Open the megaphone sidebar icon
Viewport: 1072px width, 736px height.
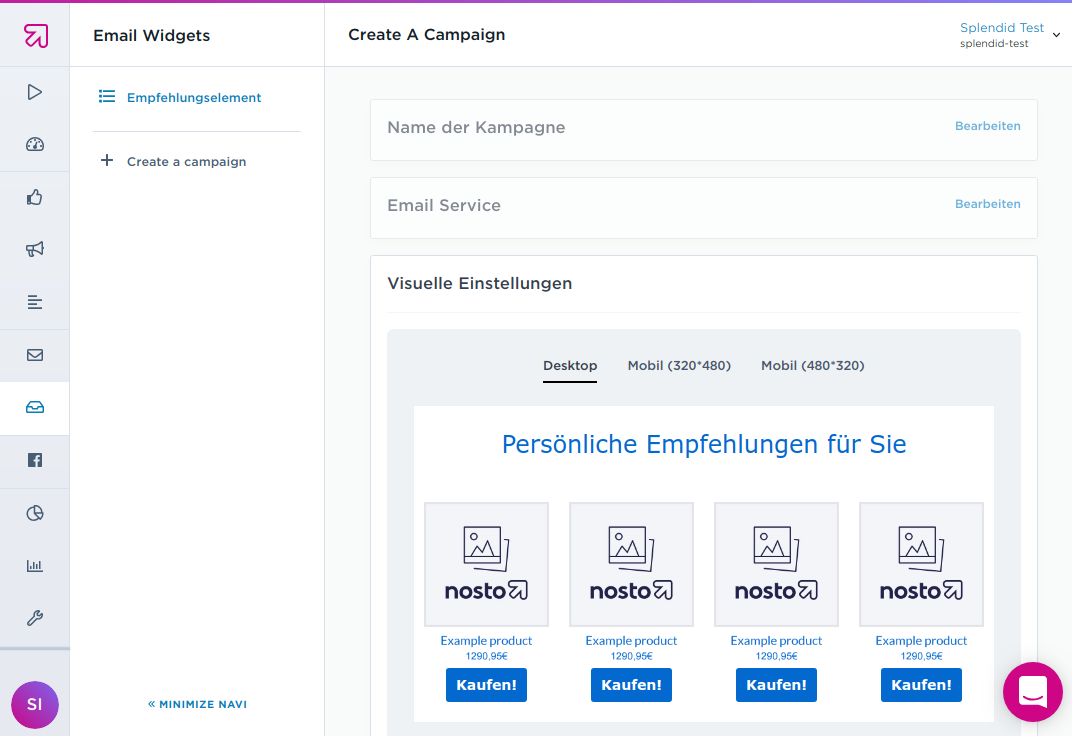35,250
